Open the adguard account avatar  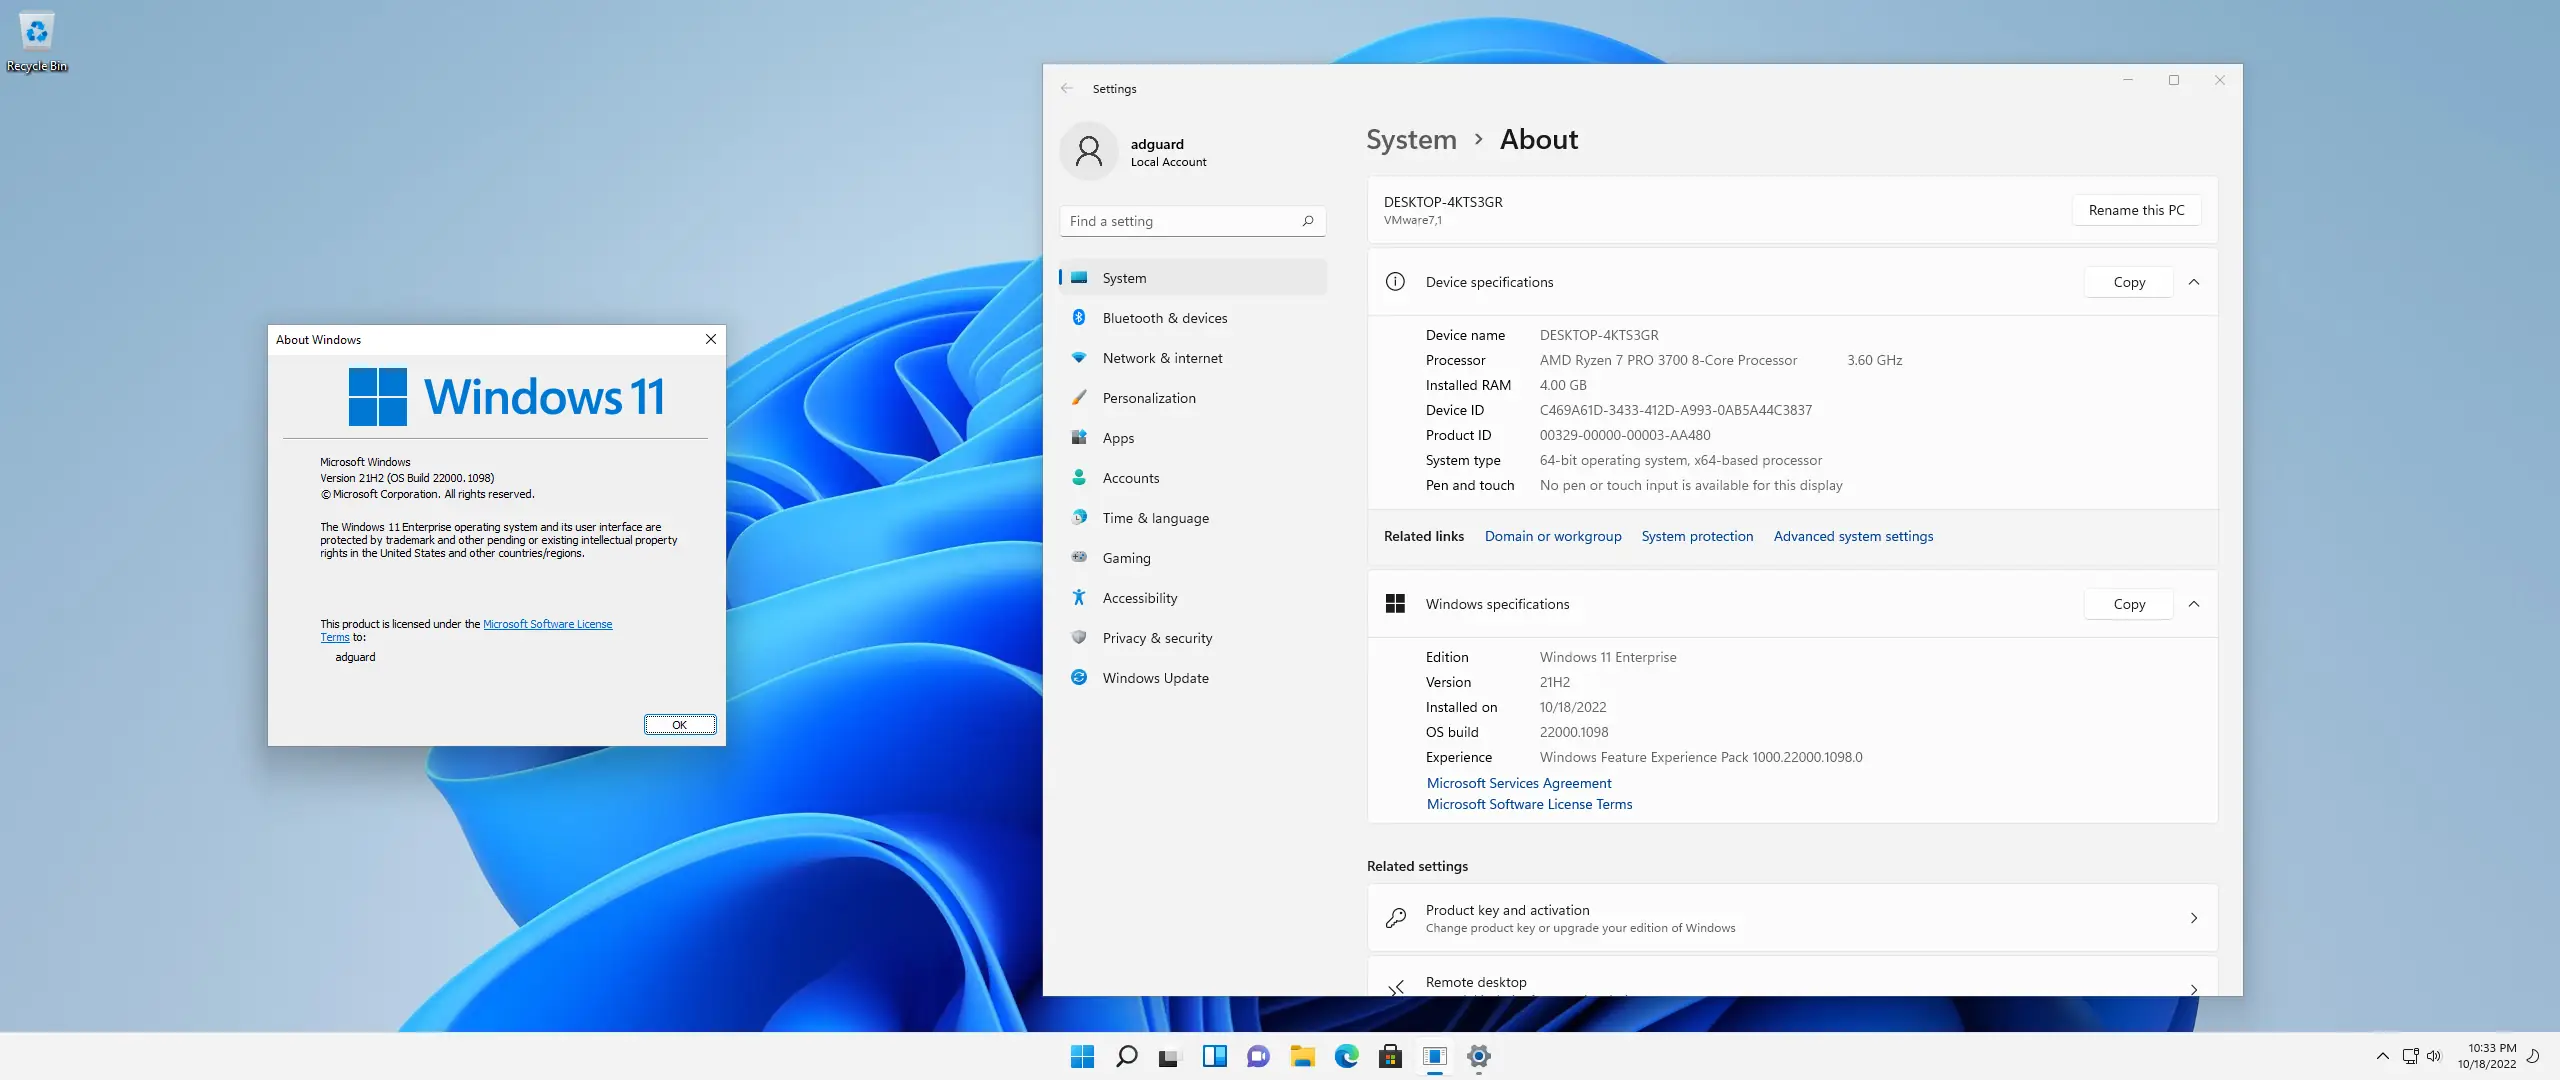(x=1089, y=151)
